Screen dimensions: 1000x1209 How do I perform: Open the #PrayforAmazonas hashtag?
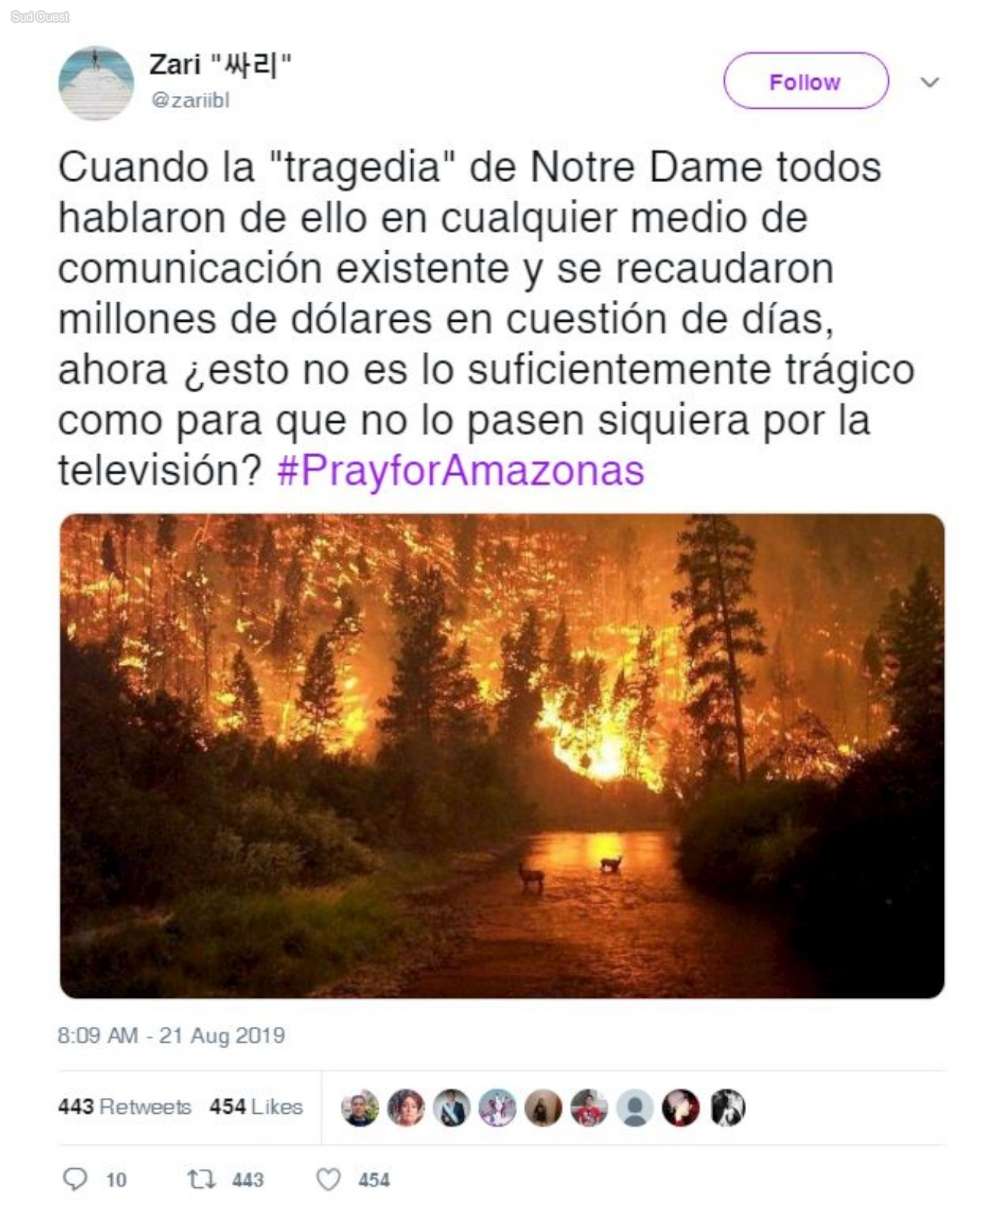(x=461, y=470)
